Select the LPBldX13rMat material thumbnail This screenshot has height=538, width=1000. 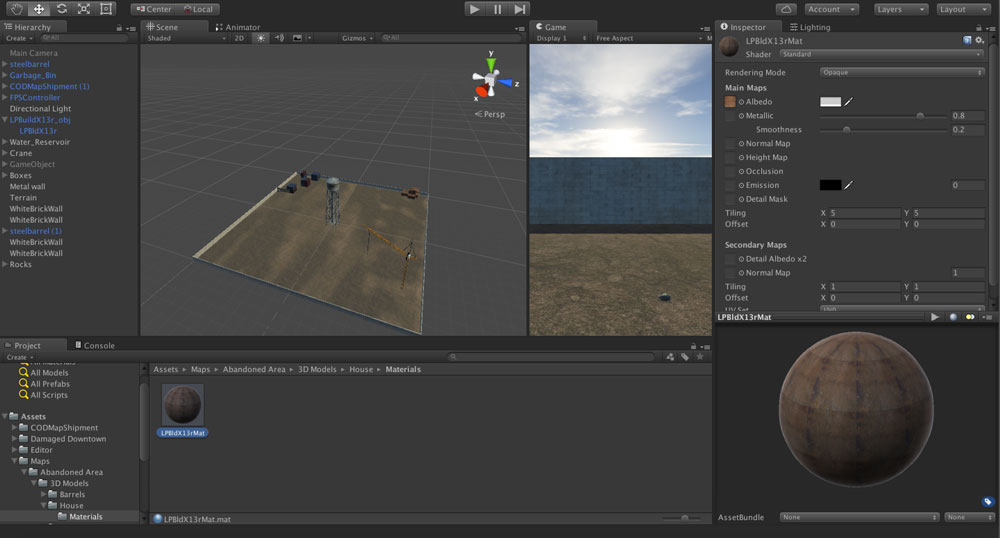(x=182, y=405)
